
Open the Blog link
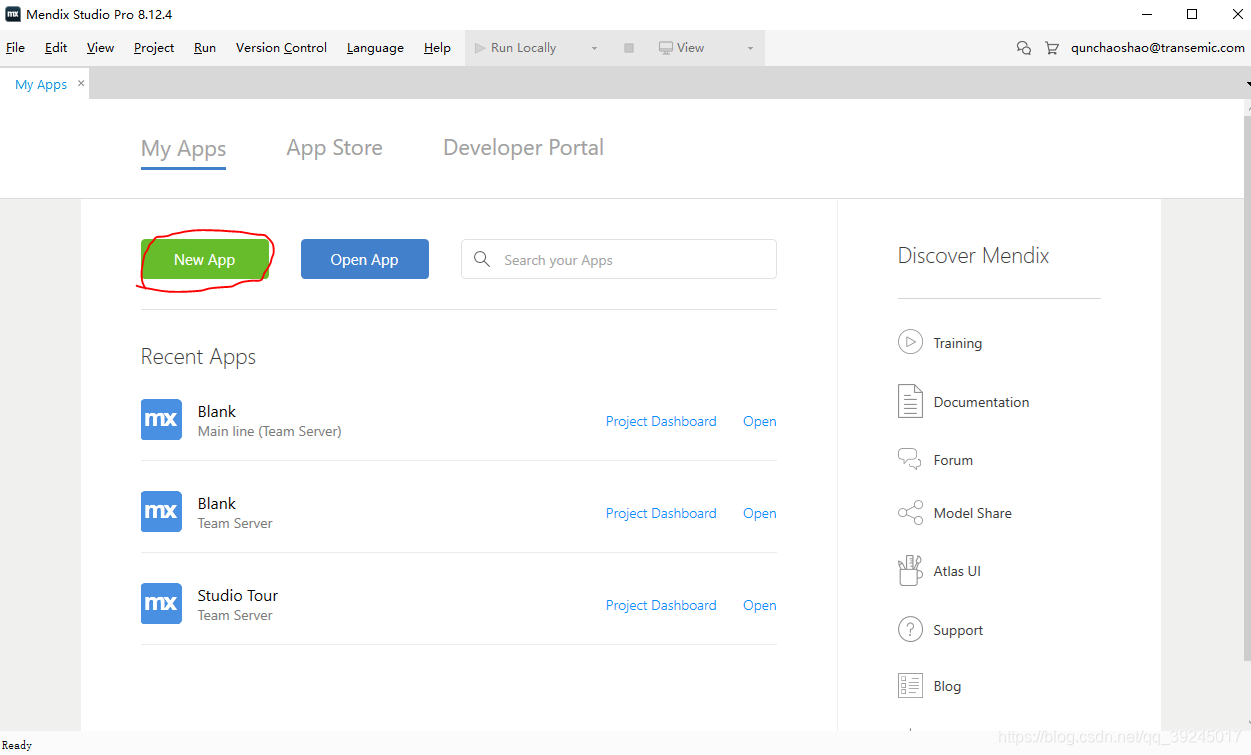click(947, 686)
